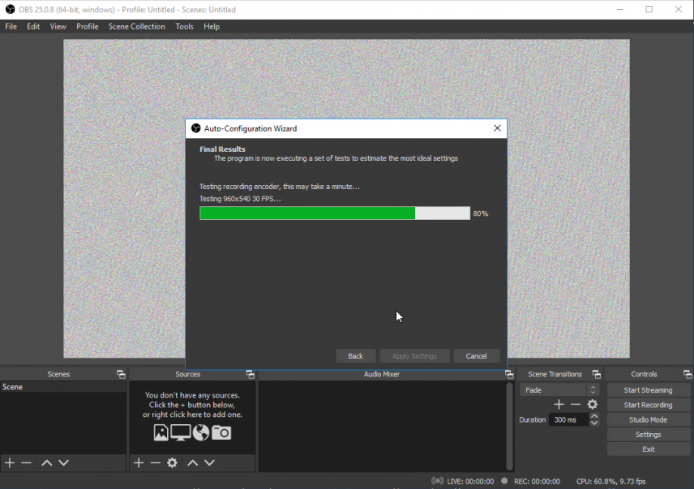
Task: Add a scene transition plus icon
Action: click(x=559, y=404)
